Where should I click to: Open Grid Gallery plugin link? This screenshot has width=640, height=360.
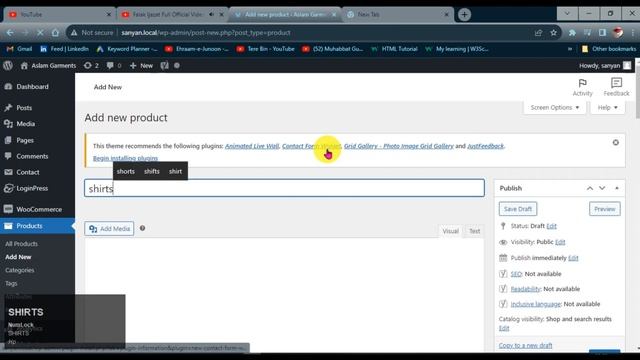tap(398, 146)
